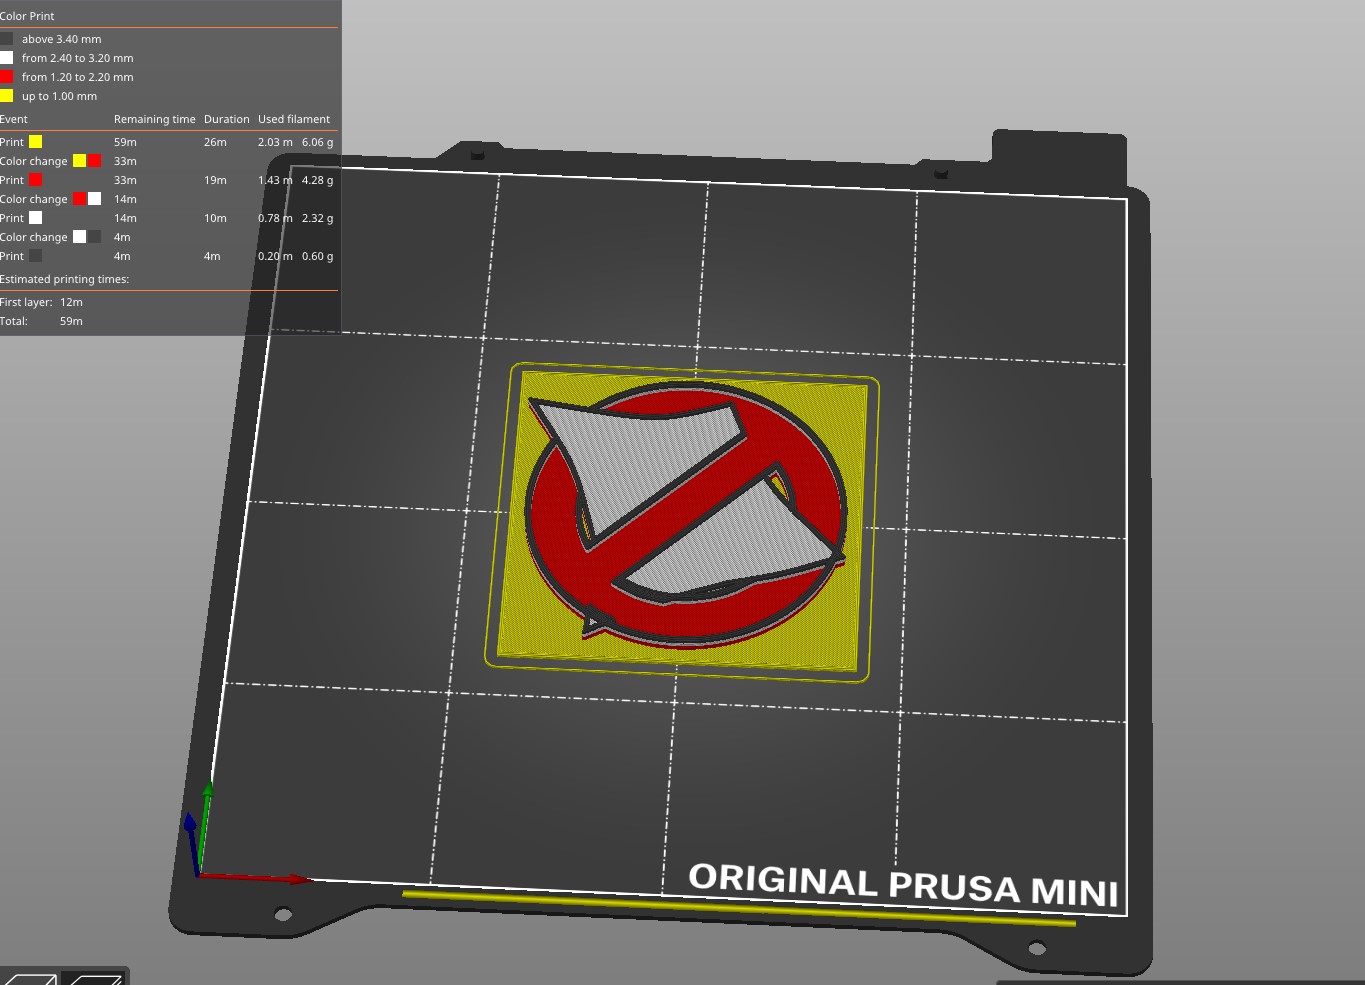Switch to the 3D editor view thumbnail
1365x985 pixels.
30,978
